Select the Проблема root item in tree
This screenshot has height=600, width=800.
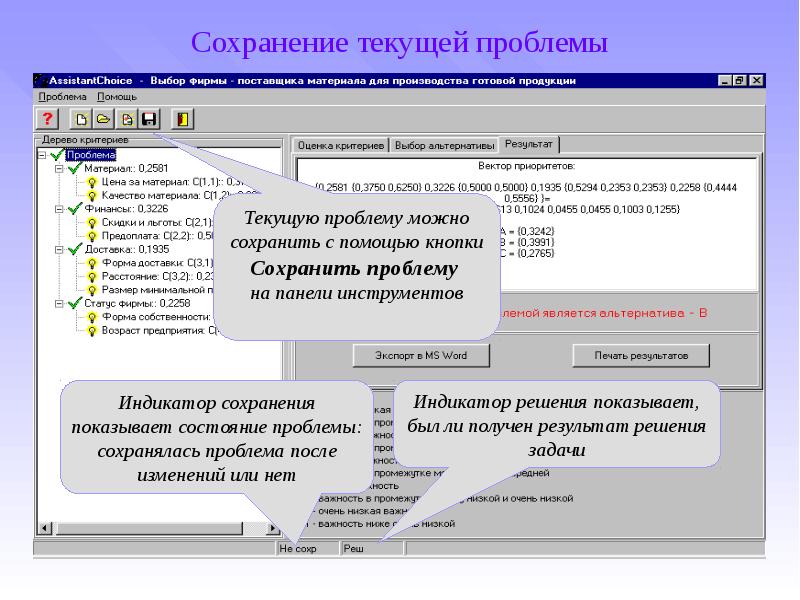pyautogui.click(x=91, y=155)
